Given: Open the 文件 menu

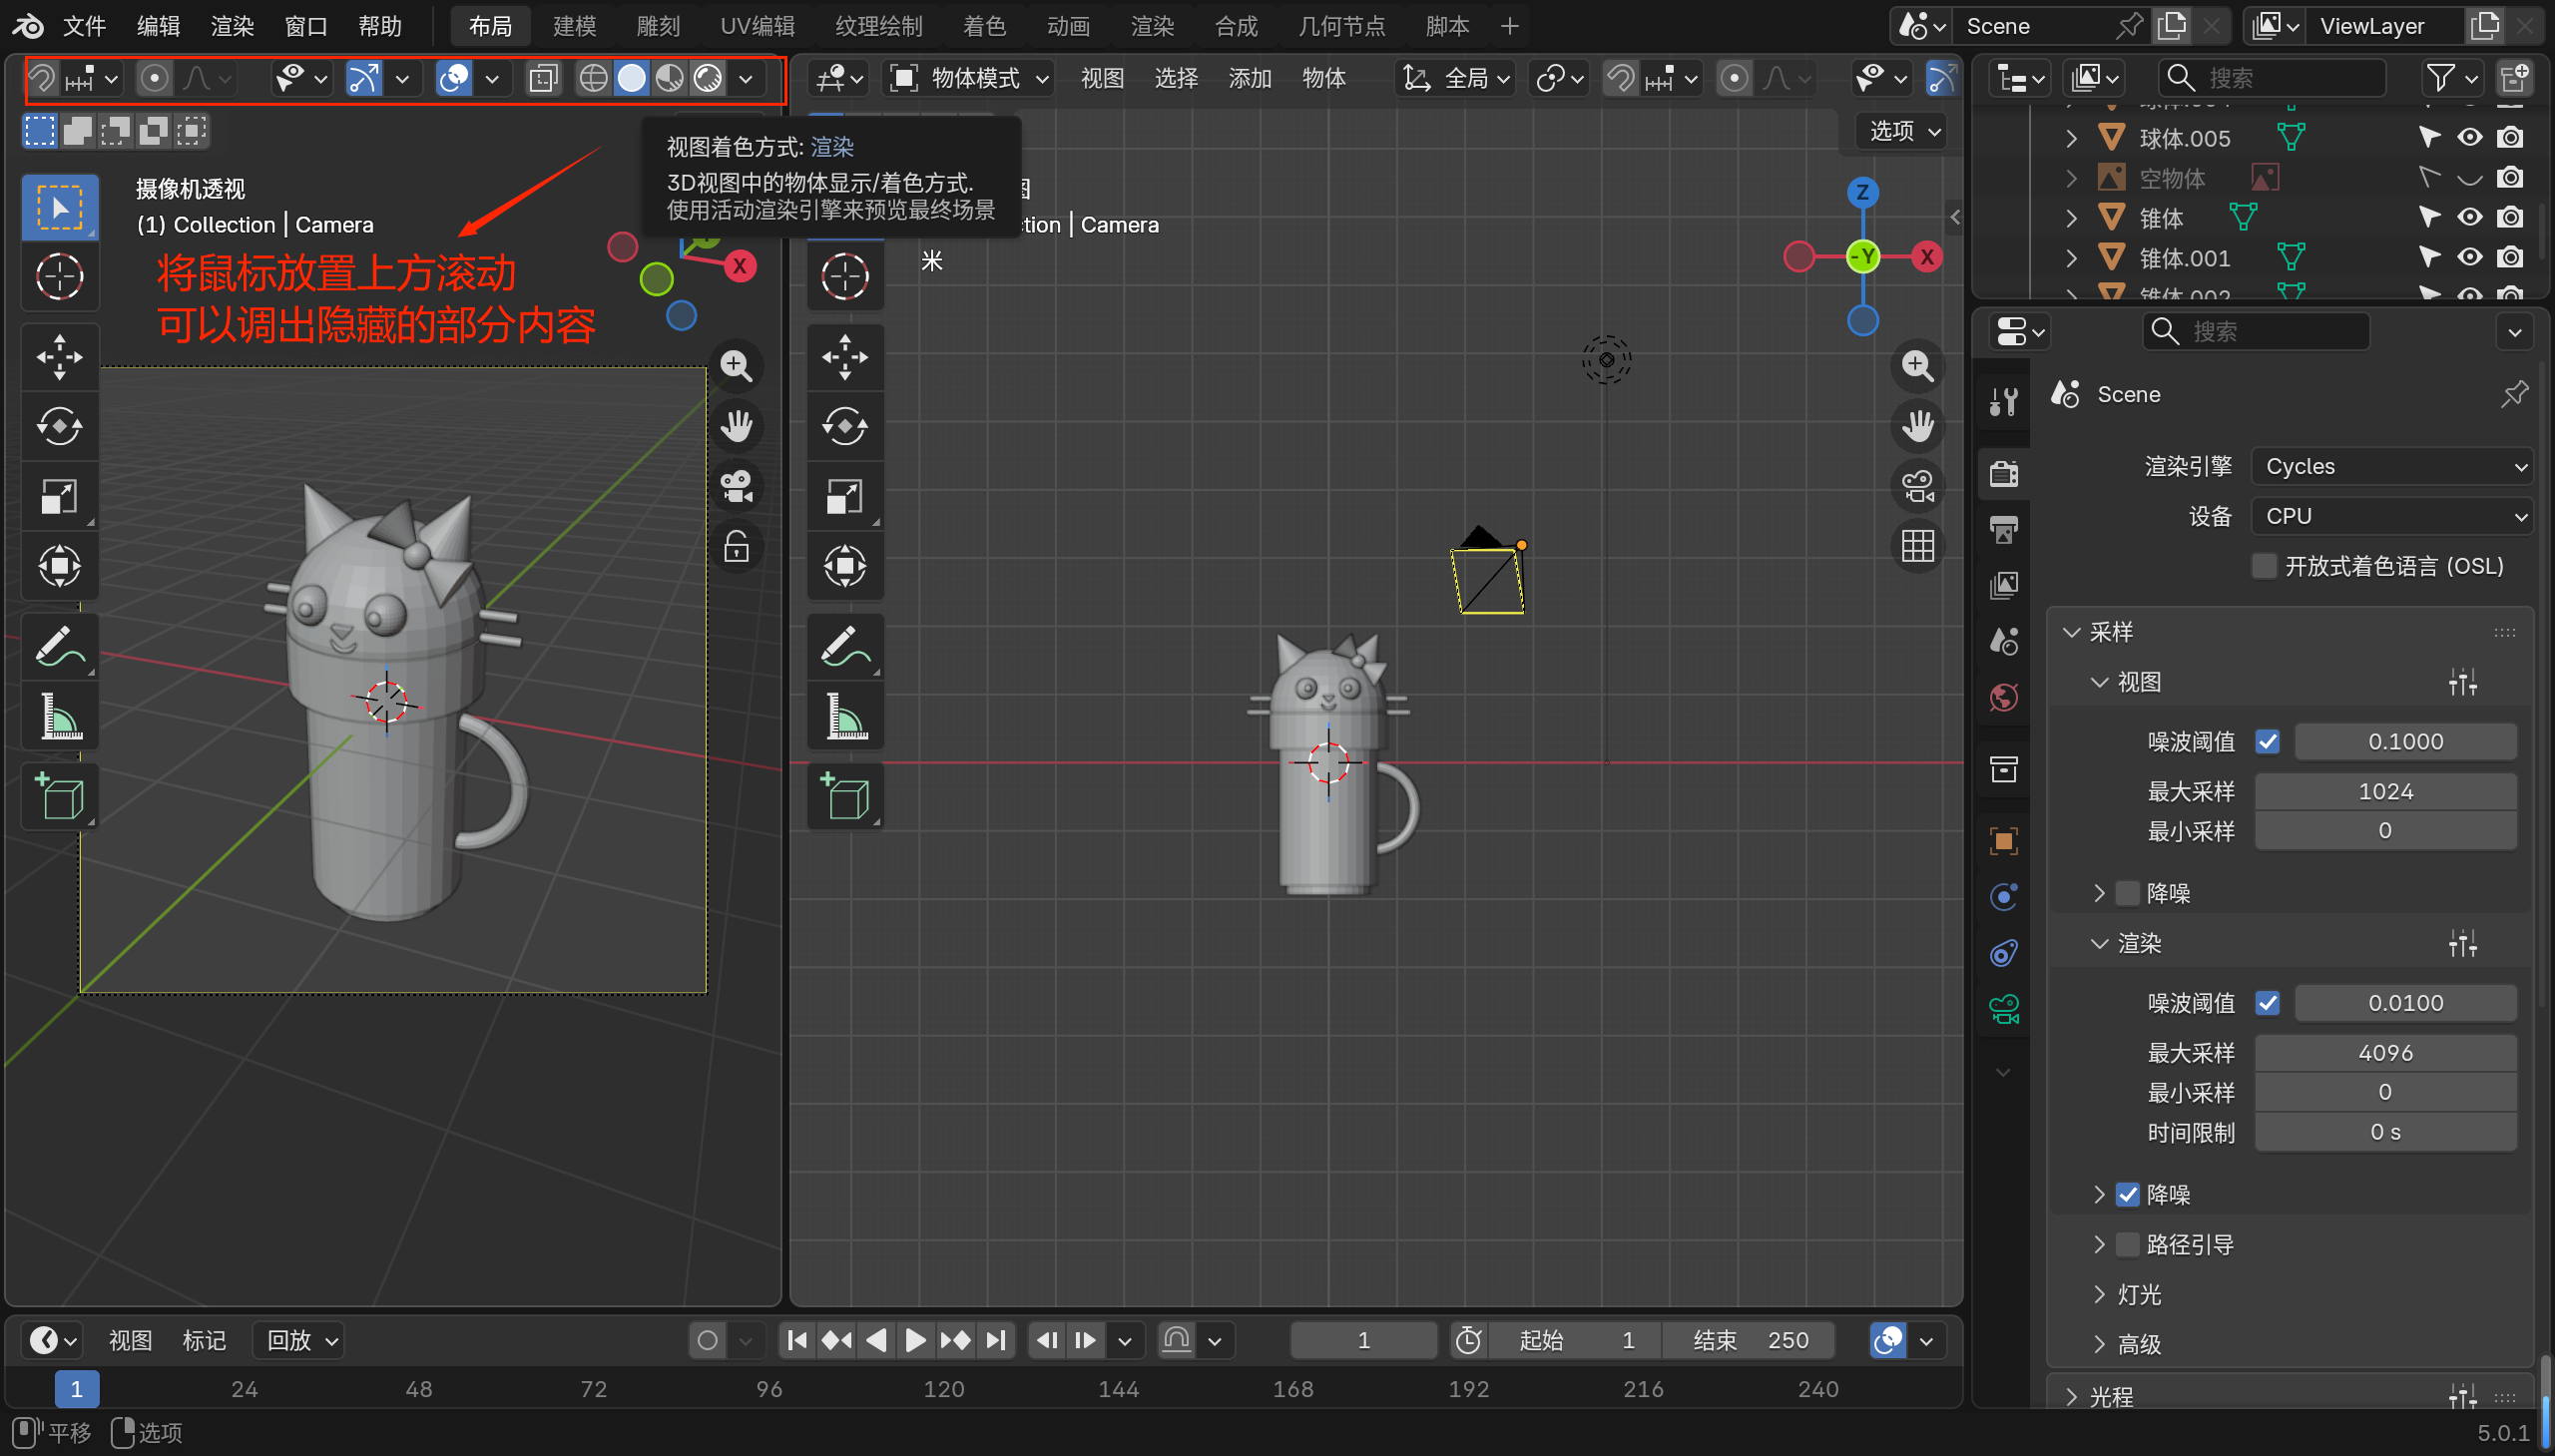Looking at the screenshot, I should click(x=84, y=26).
